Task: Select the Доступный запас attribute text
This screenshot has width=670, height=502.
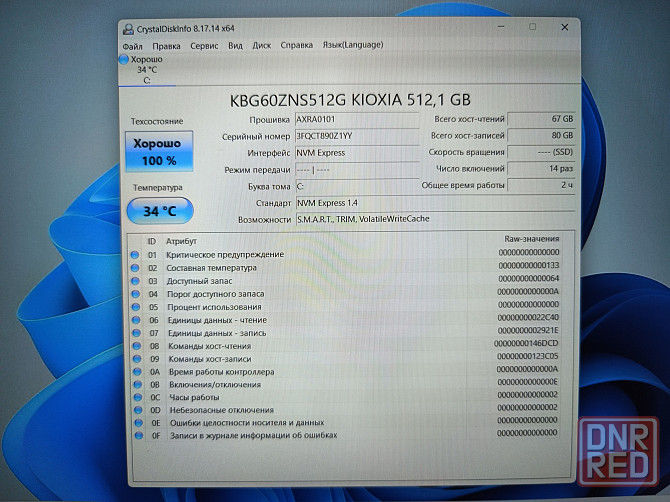Action: pos(200,281)
